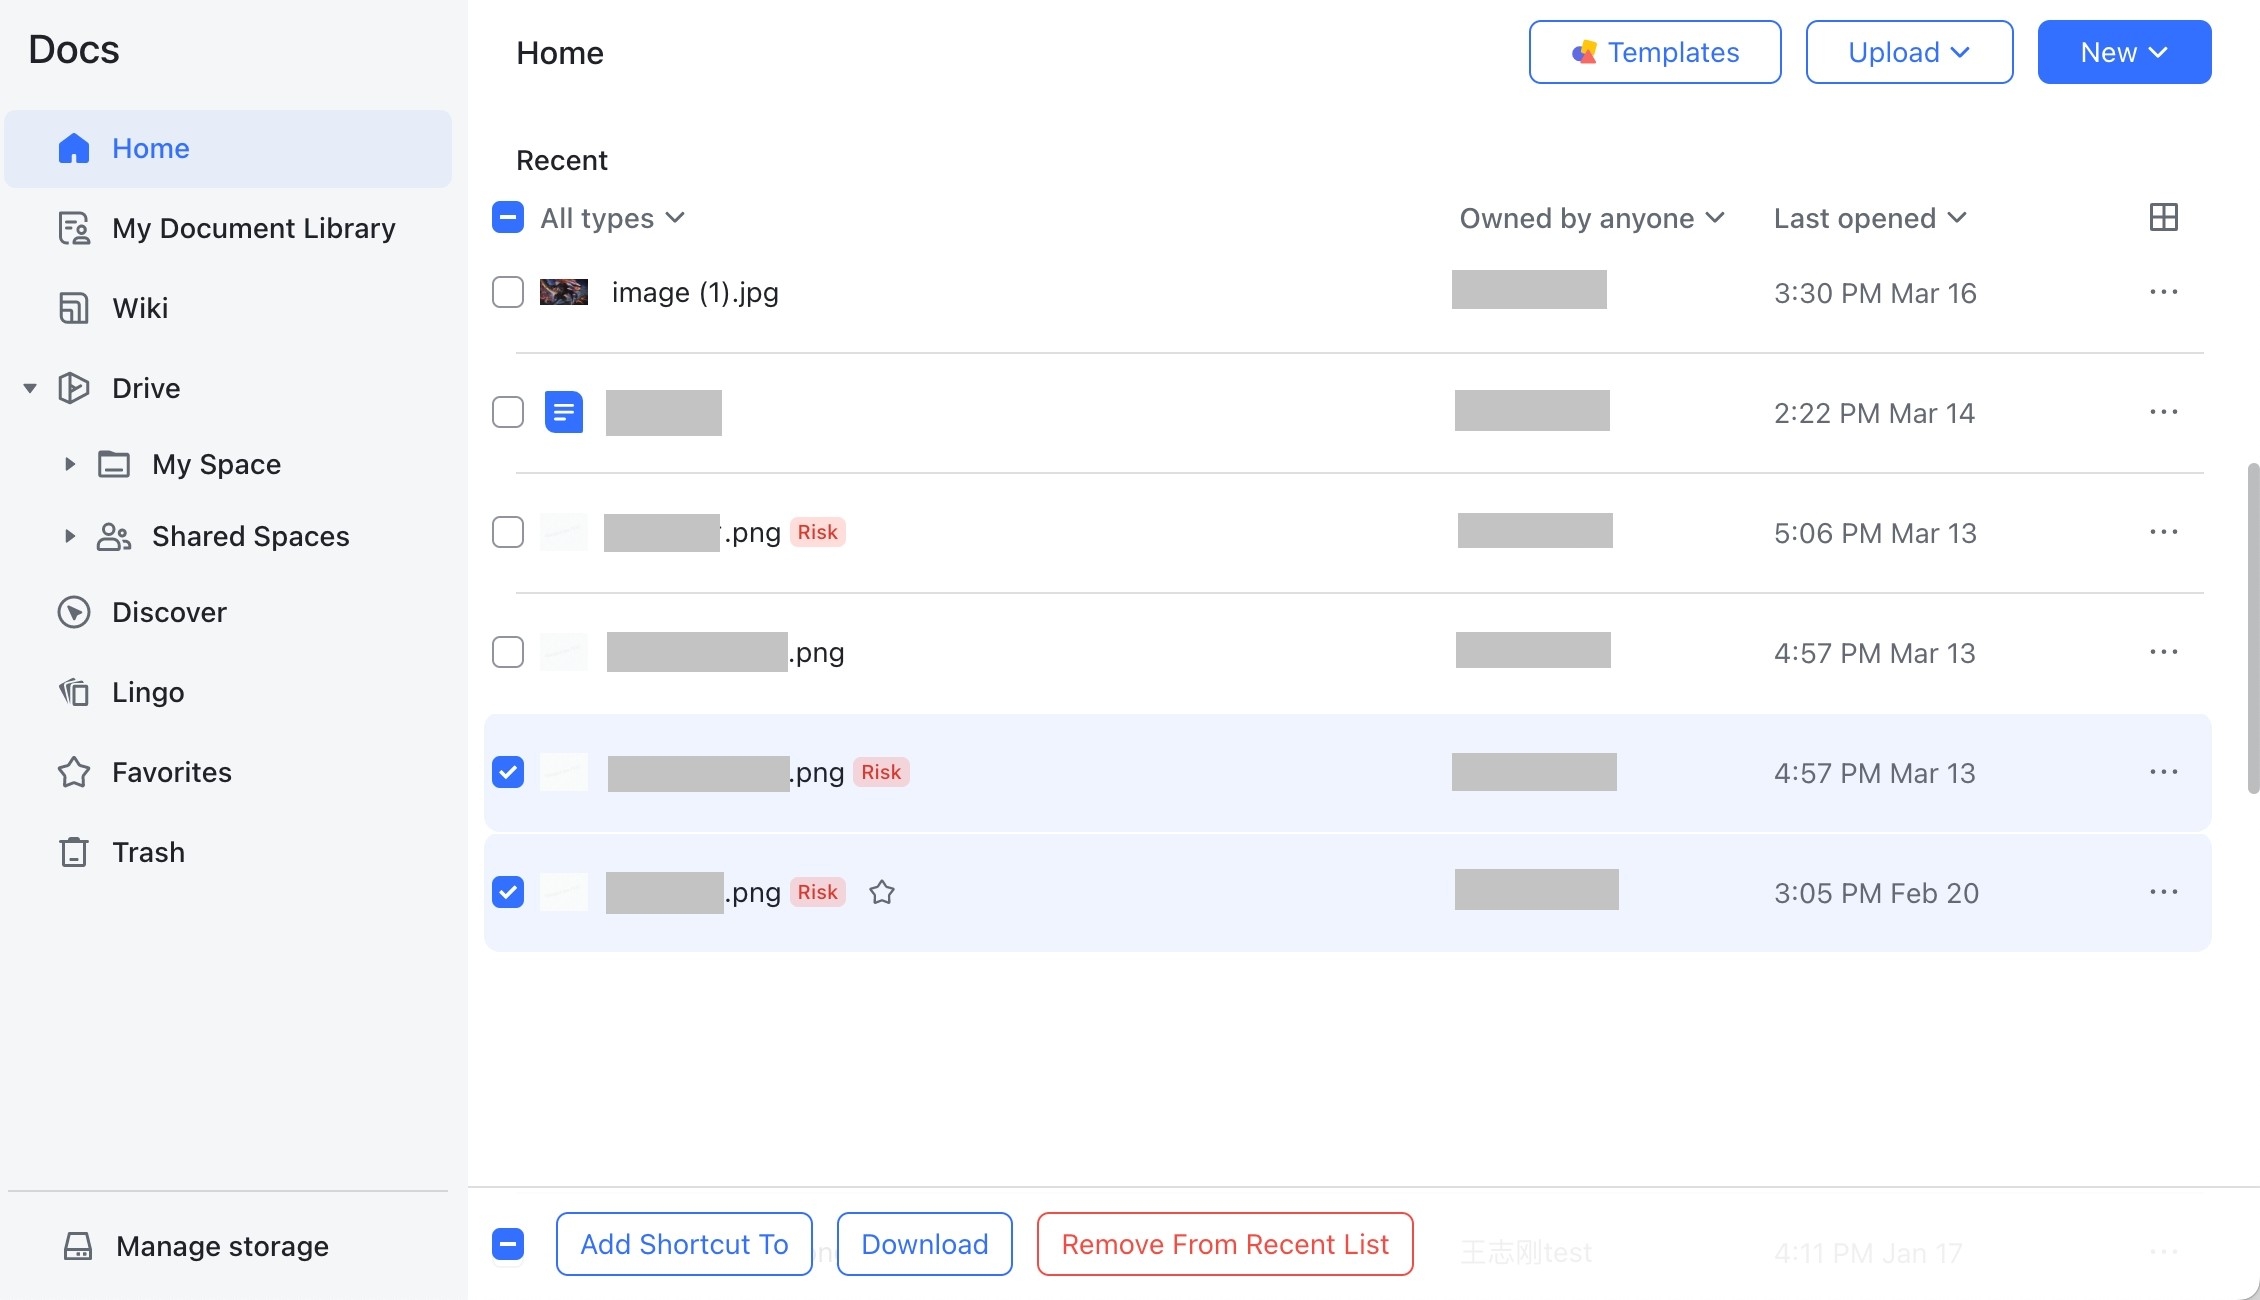Open more options for 3:05 PM Feb 20 row

pos(2163,892)
